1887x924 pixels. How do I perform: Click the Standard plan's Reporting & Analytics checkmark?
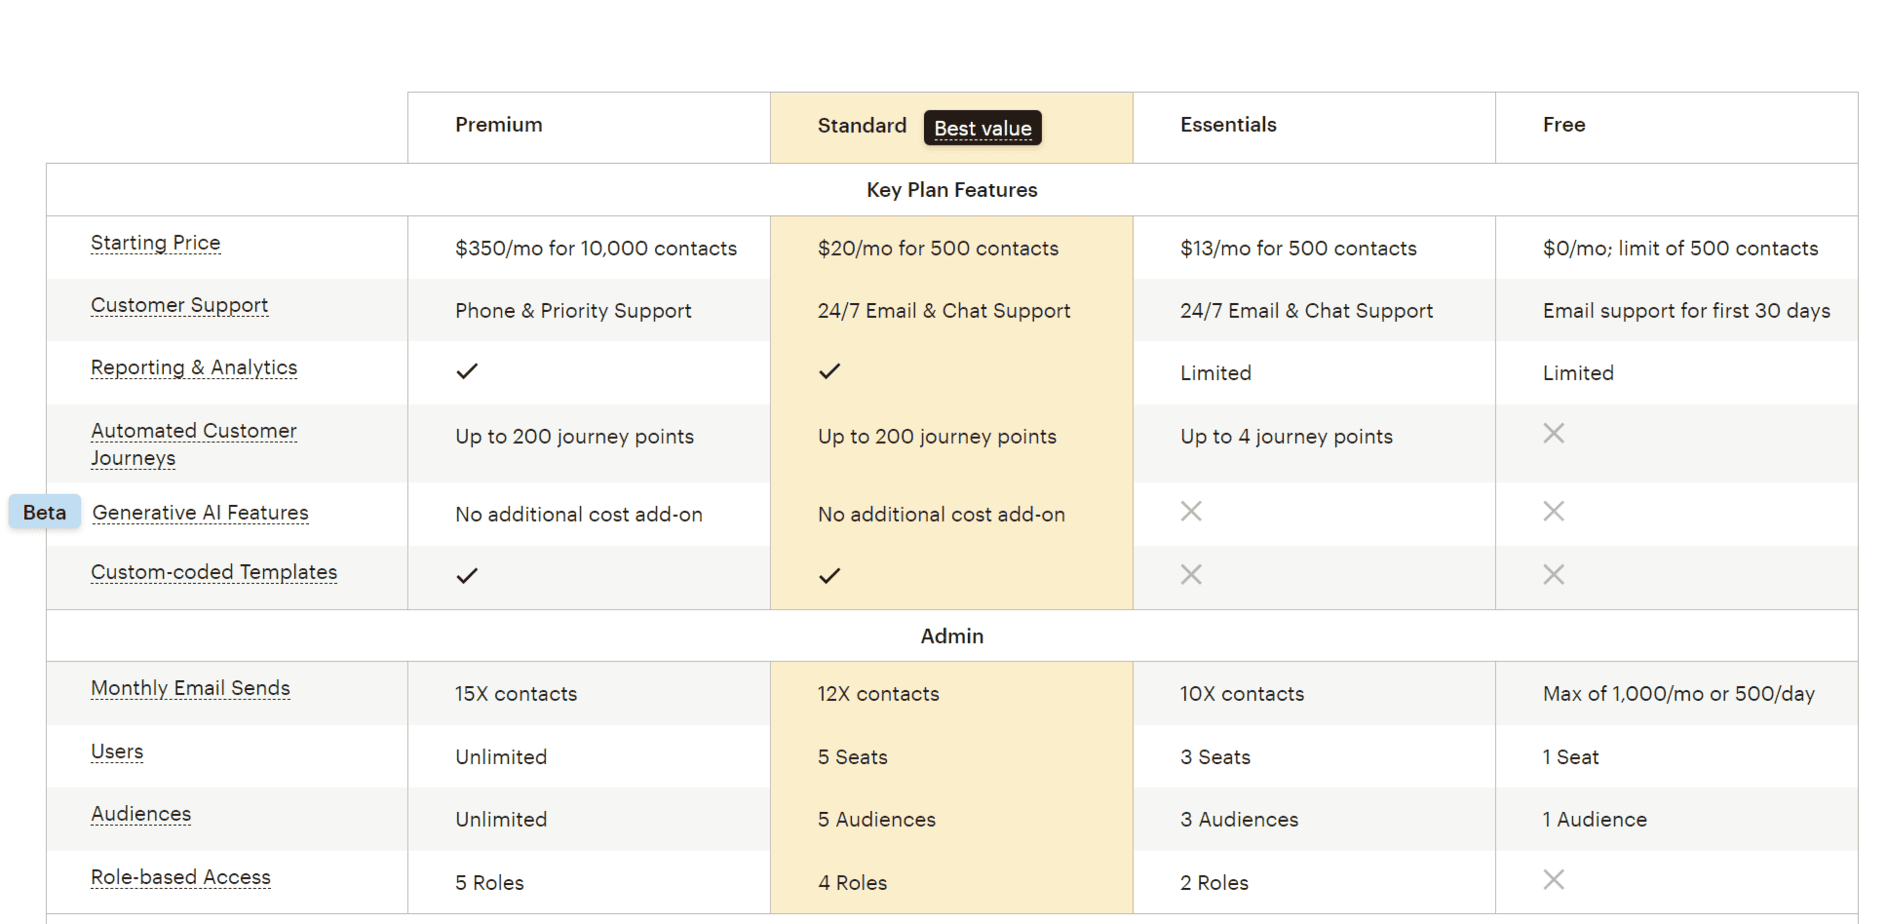point(828,371)
